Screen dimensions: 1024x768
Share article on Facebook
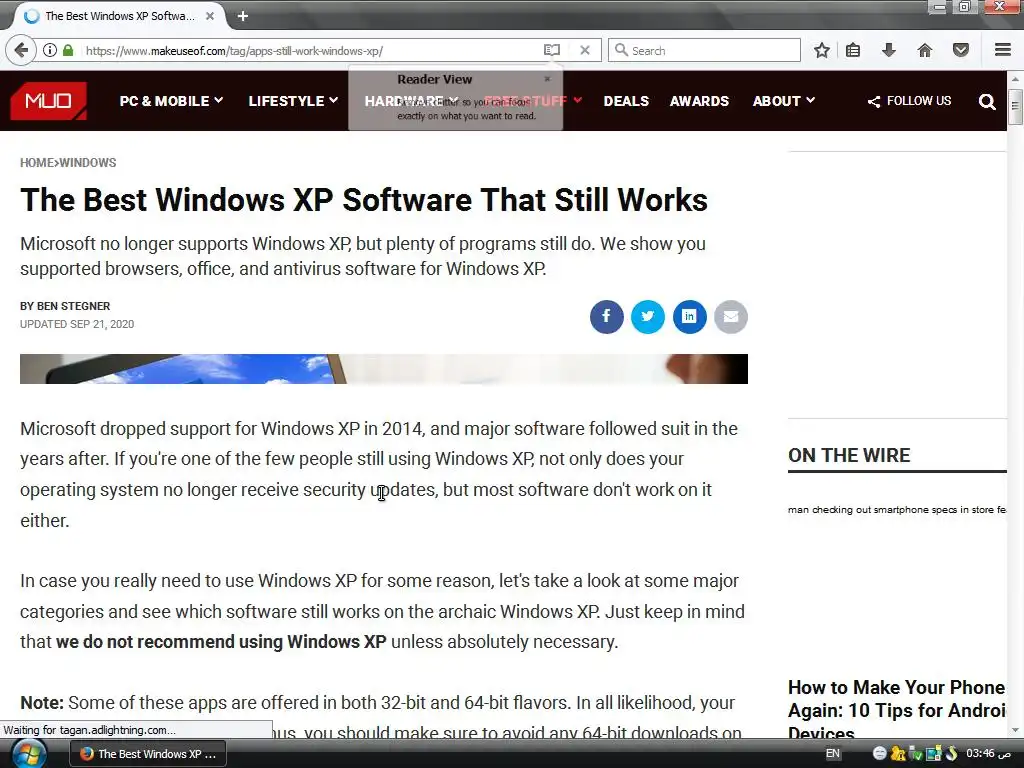[607, 317]
